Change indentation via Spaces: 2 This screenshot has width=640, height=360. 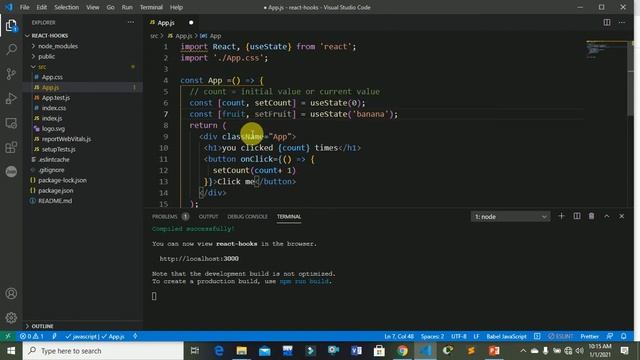click(x=432, y=336)
